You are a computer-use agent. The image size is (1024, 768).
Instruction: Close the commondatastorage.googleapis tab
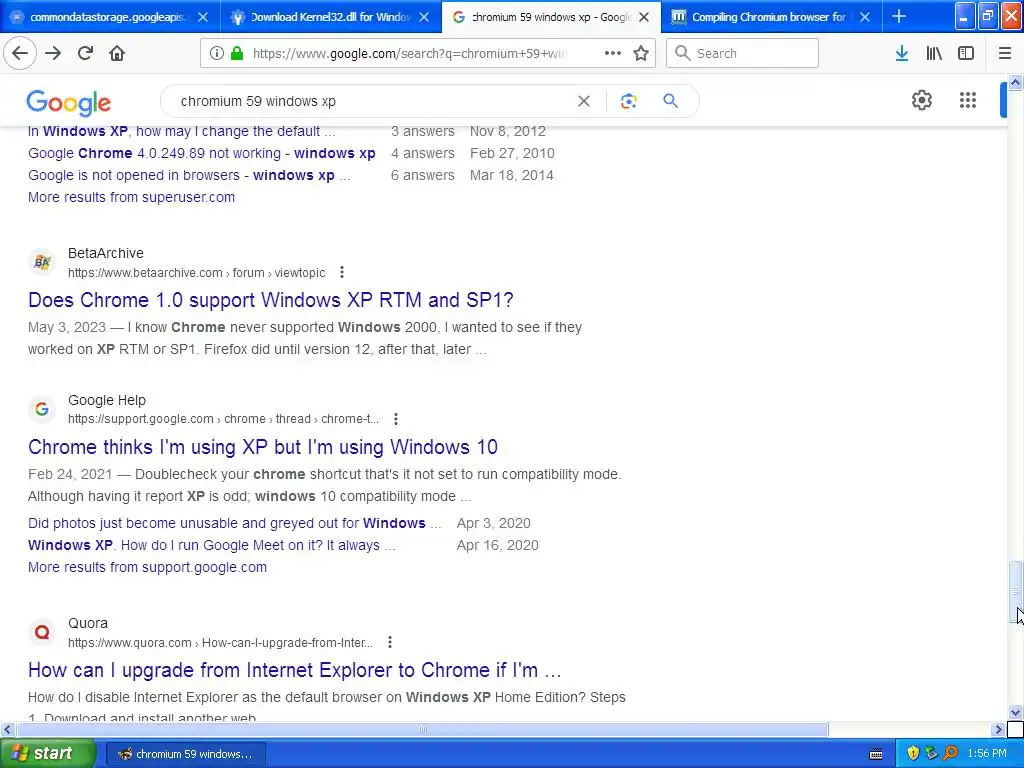[x=202, y=17]
